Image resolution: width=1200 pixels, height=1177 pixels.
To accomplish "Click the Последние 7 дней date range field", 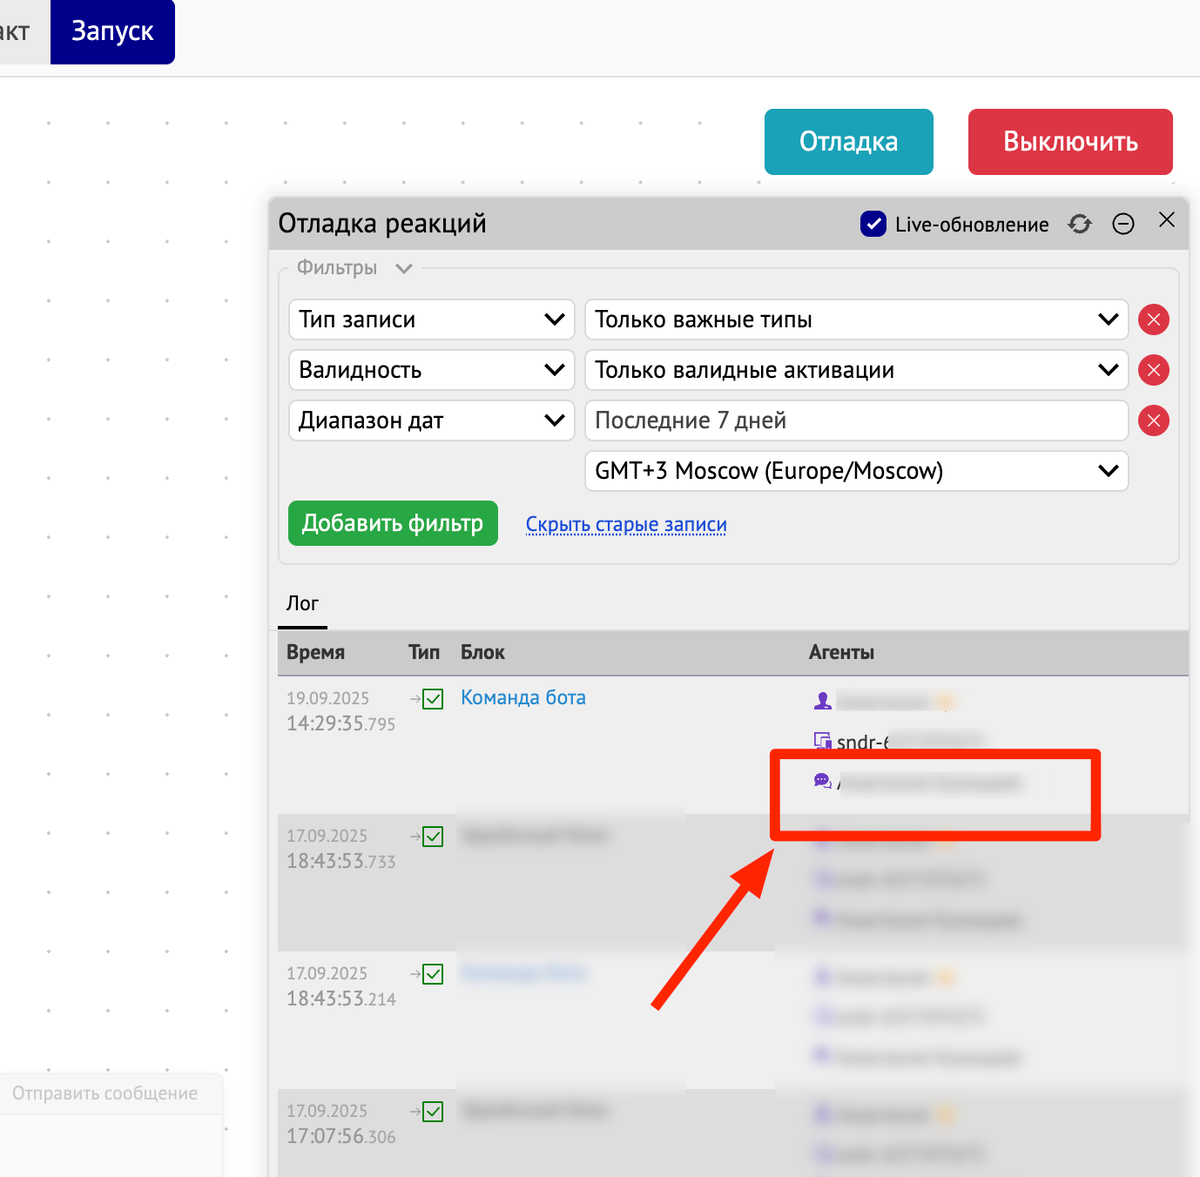I will (x=856, y=421).
